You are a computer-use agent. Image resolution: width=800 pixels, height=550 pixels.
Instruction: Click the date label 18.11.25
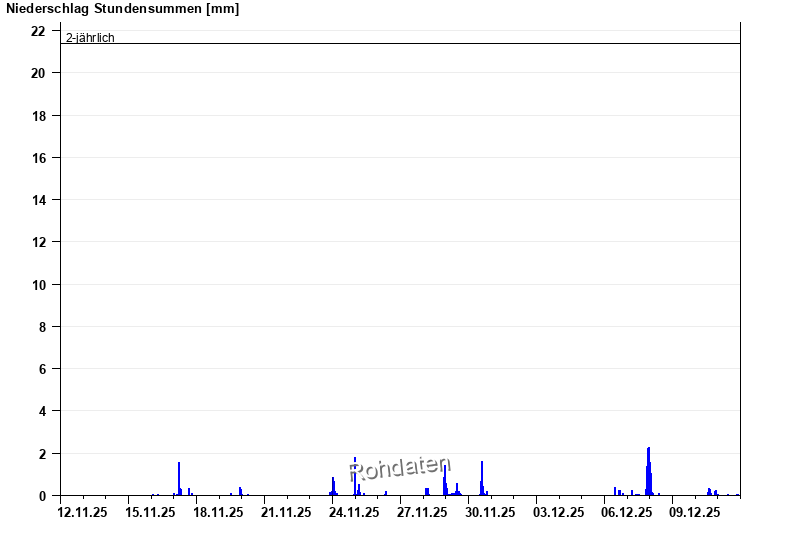click(218, 512)
